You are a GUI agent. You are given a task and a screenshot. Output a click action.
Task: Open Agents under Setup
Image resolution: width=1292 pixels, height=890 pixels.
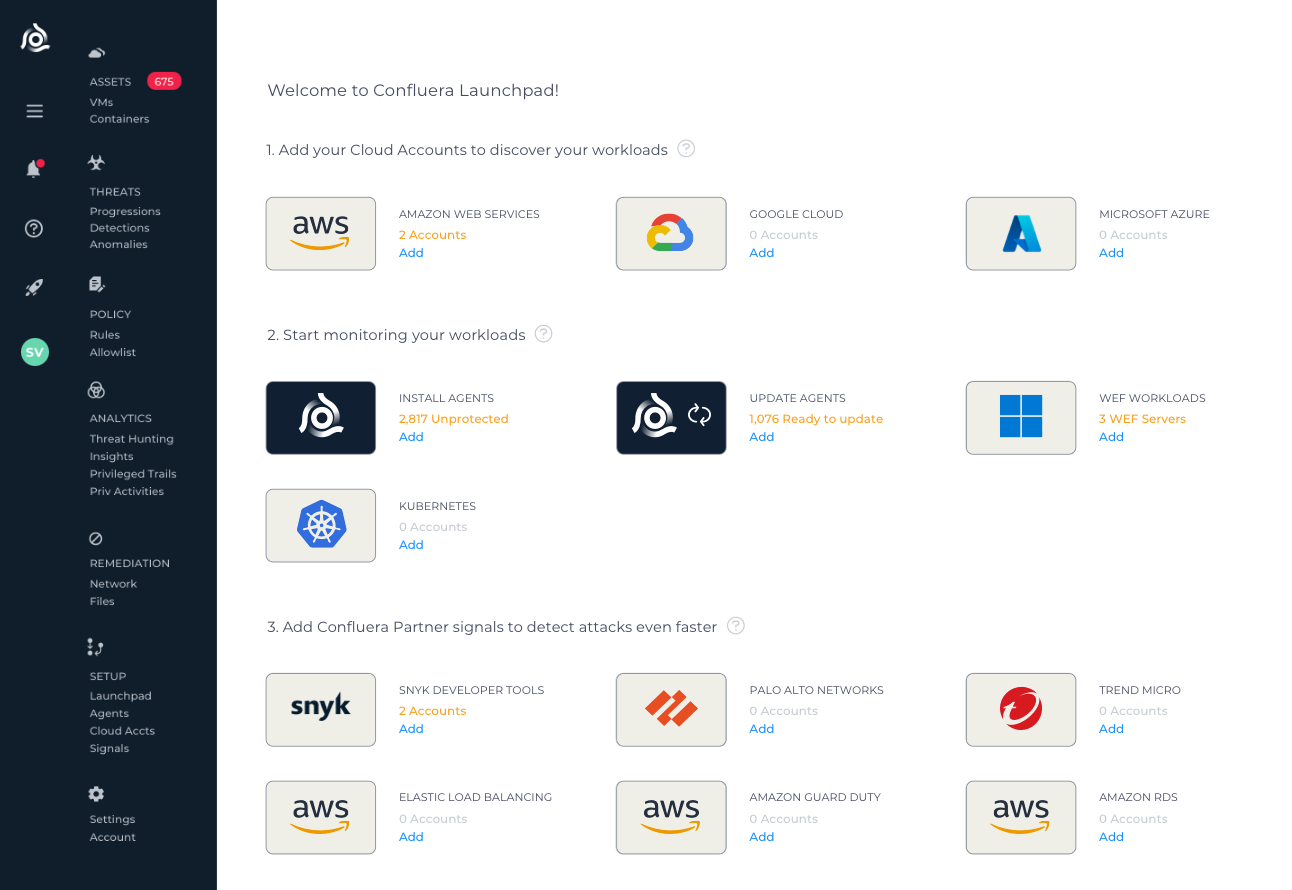109,714
